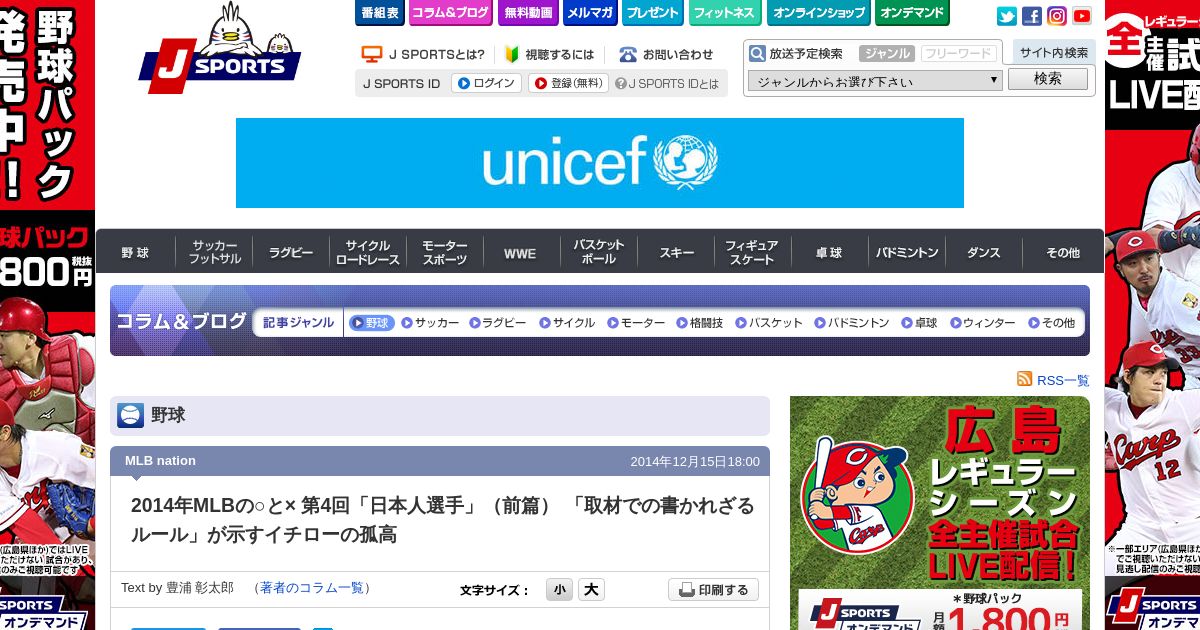This screenshot has height=630, width=1200.
Task: Click the J SPORTS logo
Action: 220,48
